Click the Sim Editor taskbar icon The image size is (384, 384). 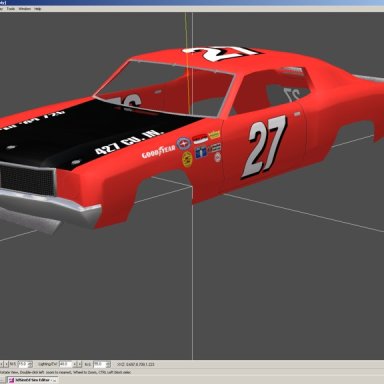click(11, 380)
